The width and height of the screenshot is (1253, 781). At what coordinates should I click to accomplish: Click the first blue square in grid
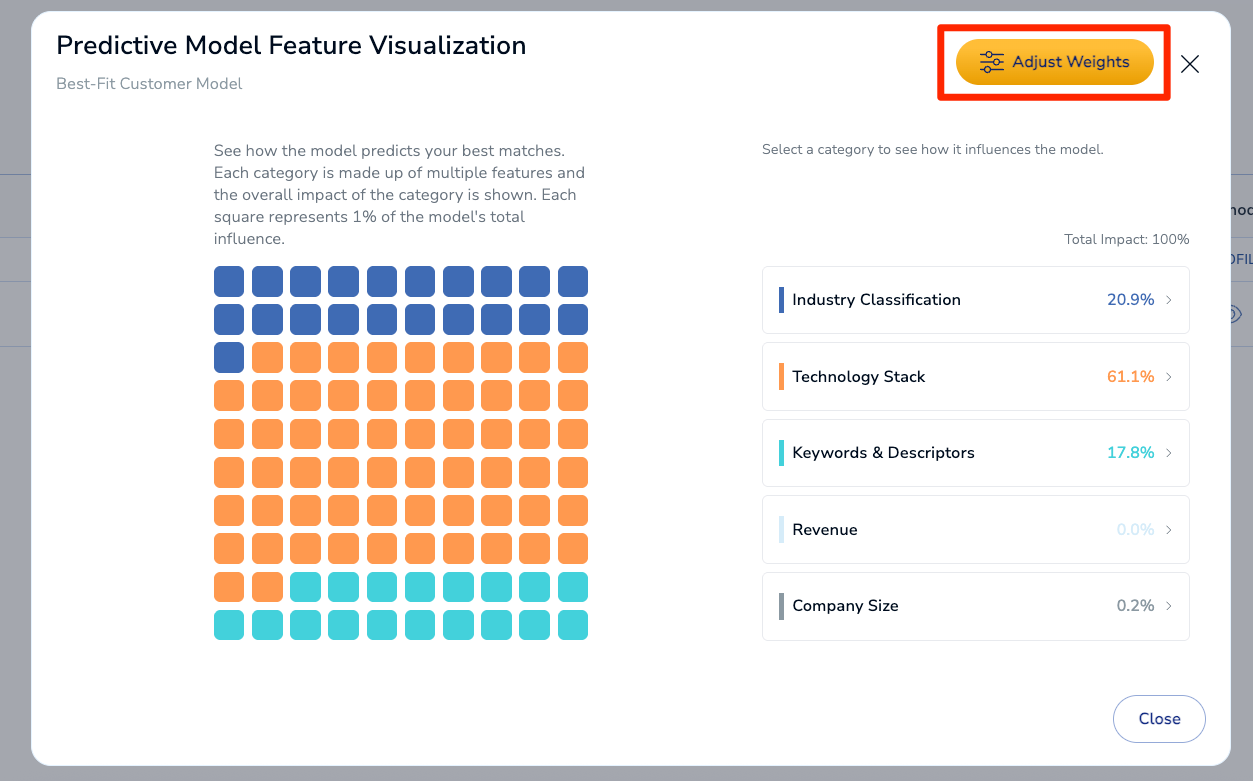pos(229,281)
